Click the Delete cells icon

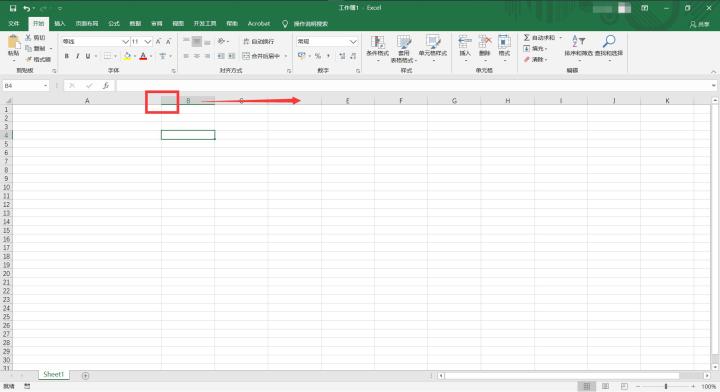485,42
